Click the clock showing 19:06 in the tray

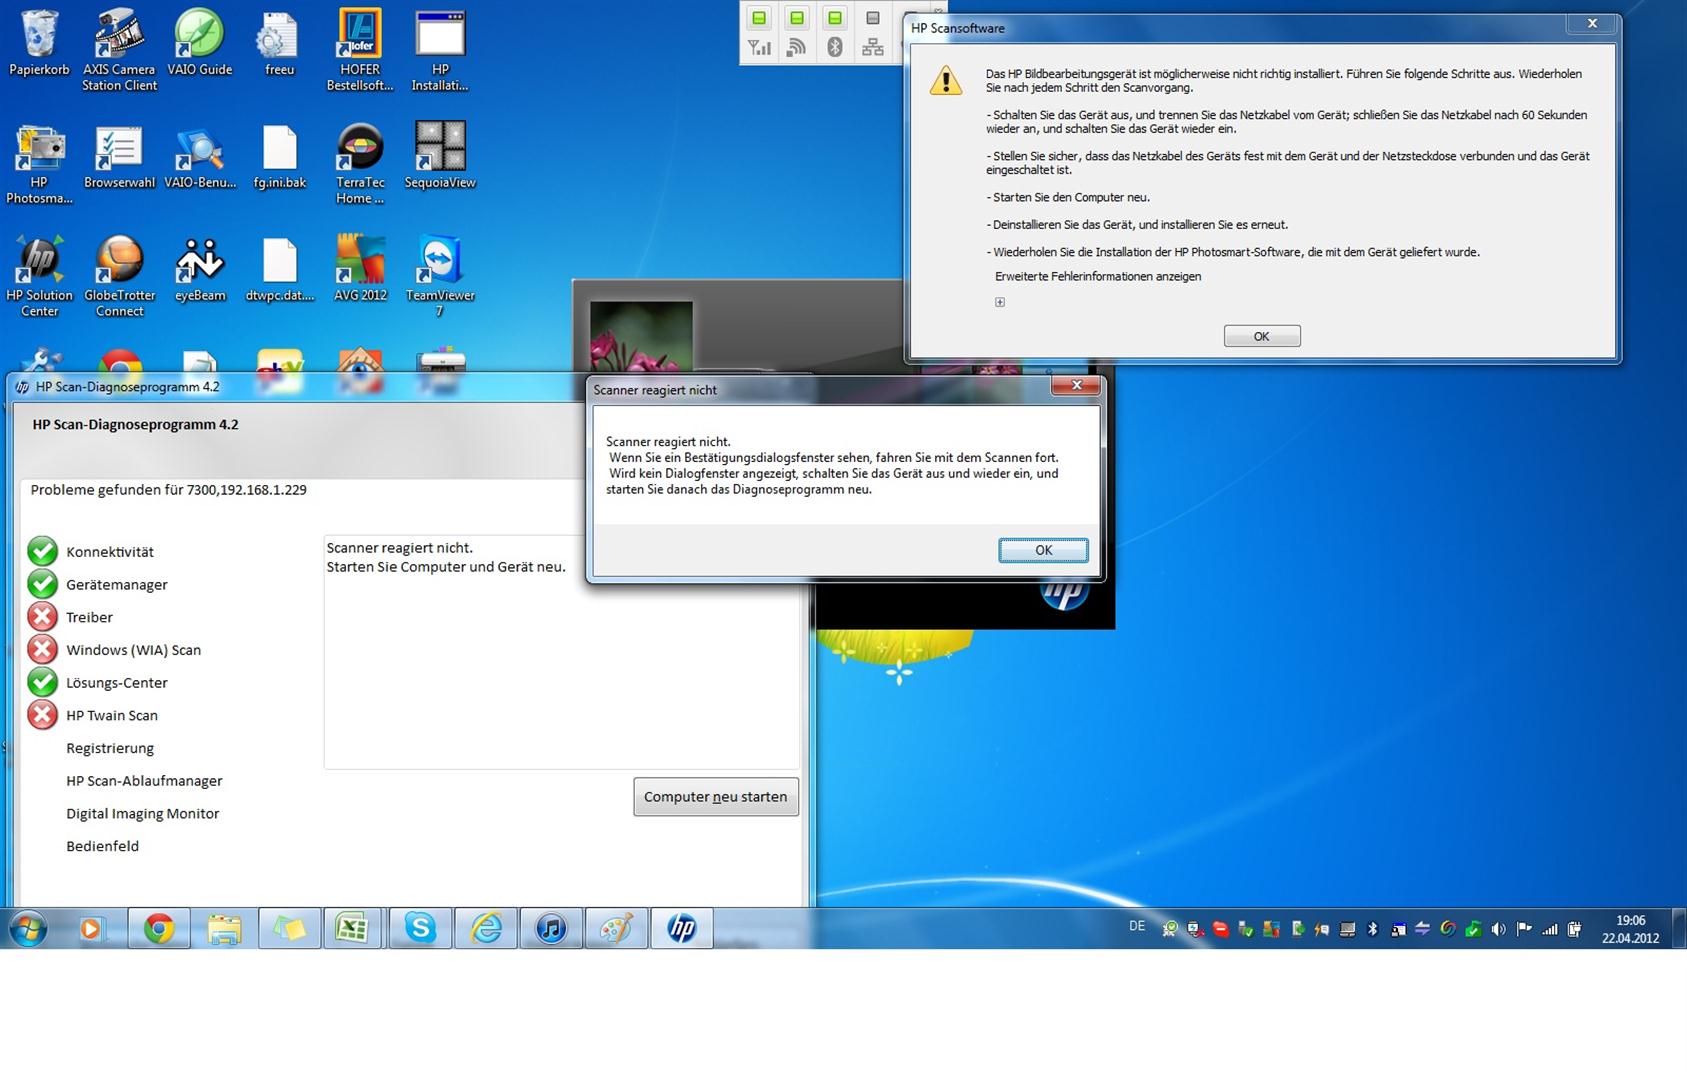click(x=1630, y=929)
